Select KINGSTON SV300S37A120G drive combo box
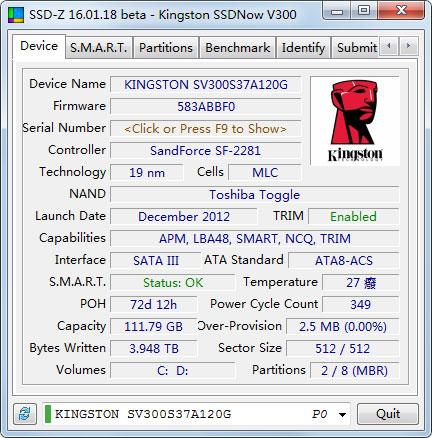432x438 pixels. 196,414
